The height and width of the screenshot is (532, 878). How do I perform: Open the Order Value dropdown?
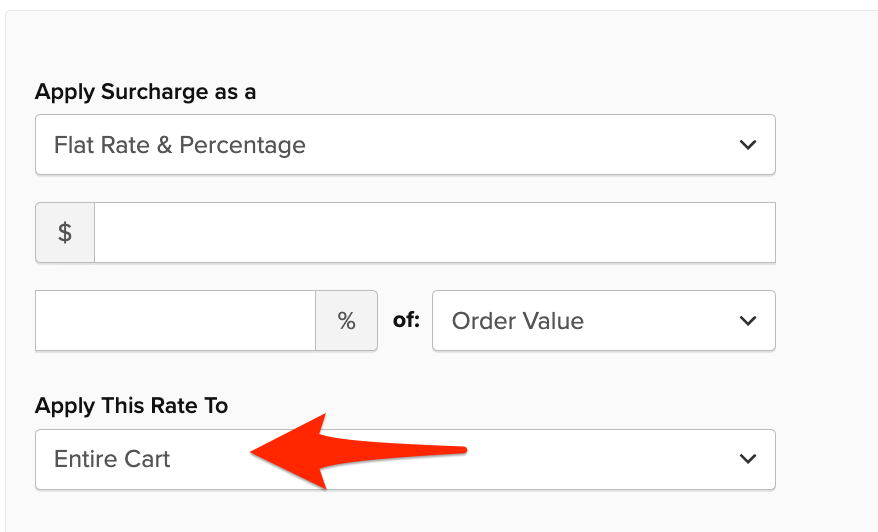point(602,321)
